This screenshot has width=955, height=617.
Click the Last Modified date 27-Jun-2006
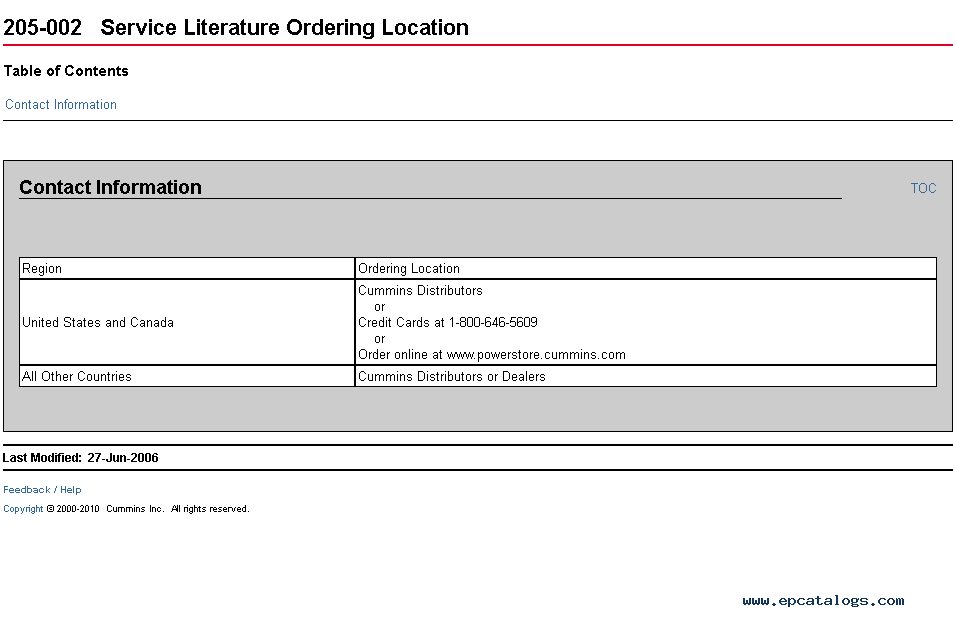[x=123, y=458]
